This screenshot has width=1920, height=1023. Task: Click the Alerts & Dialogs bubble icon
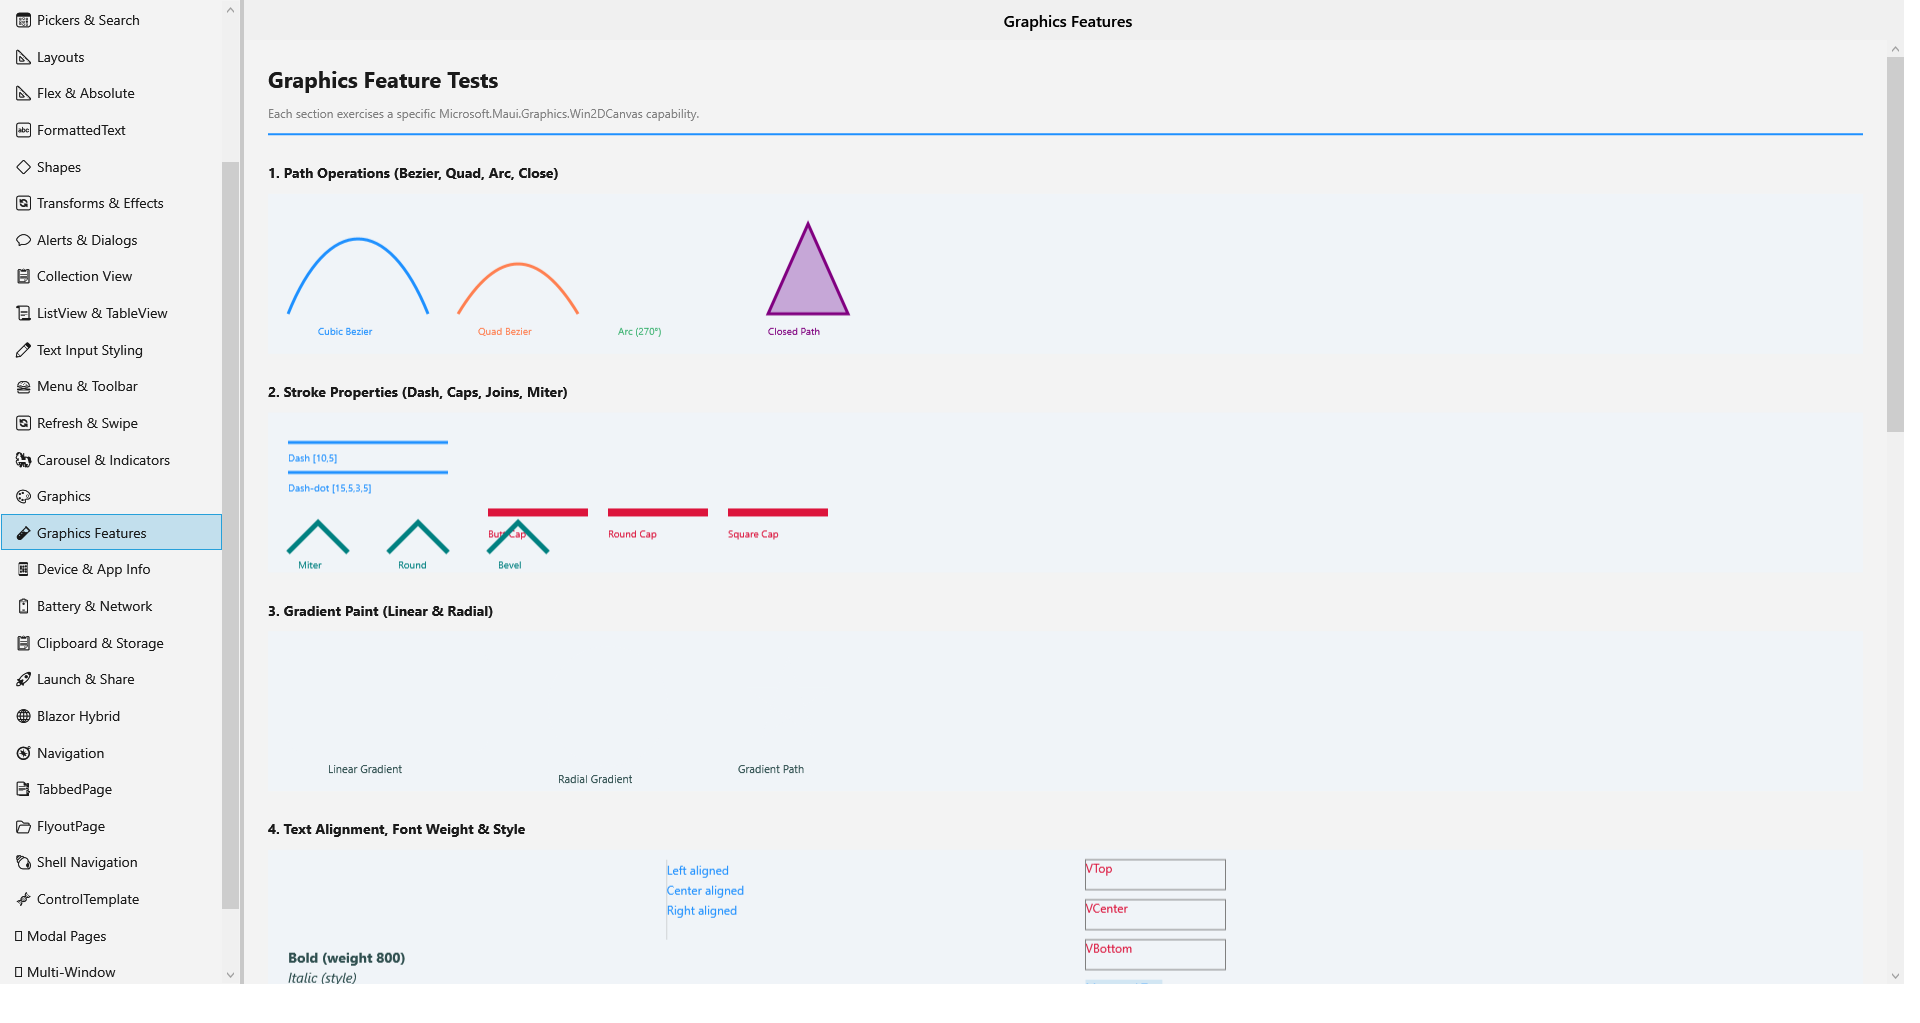(23, 240)
